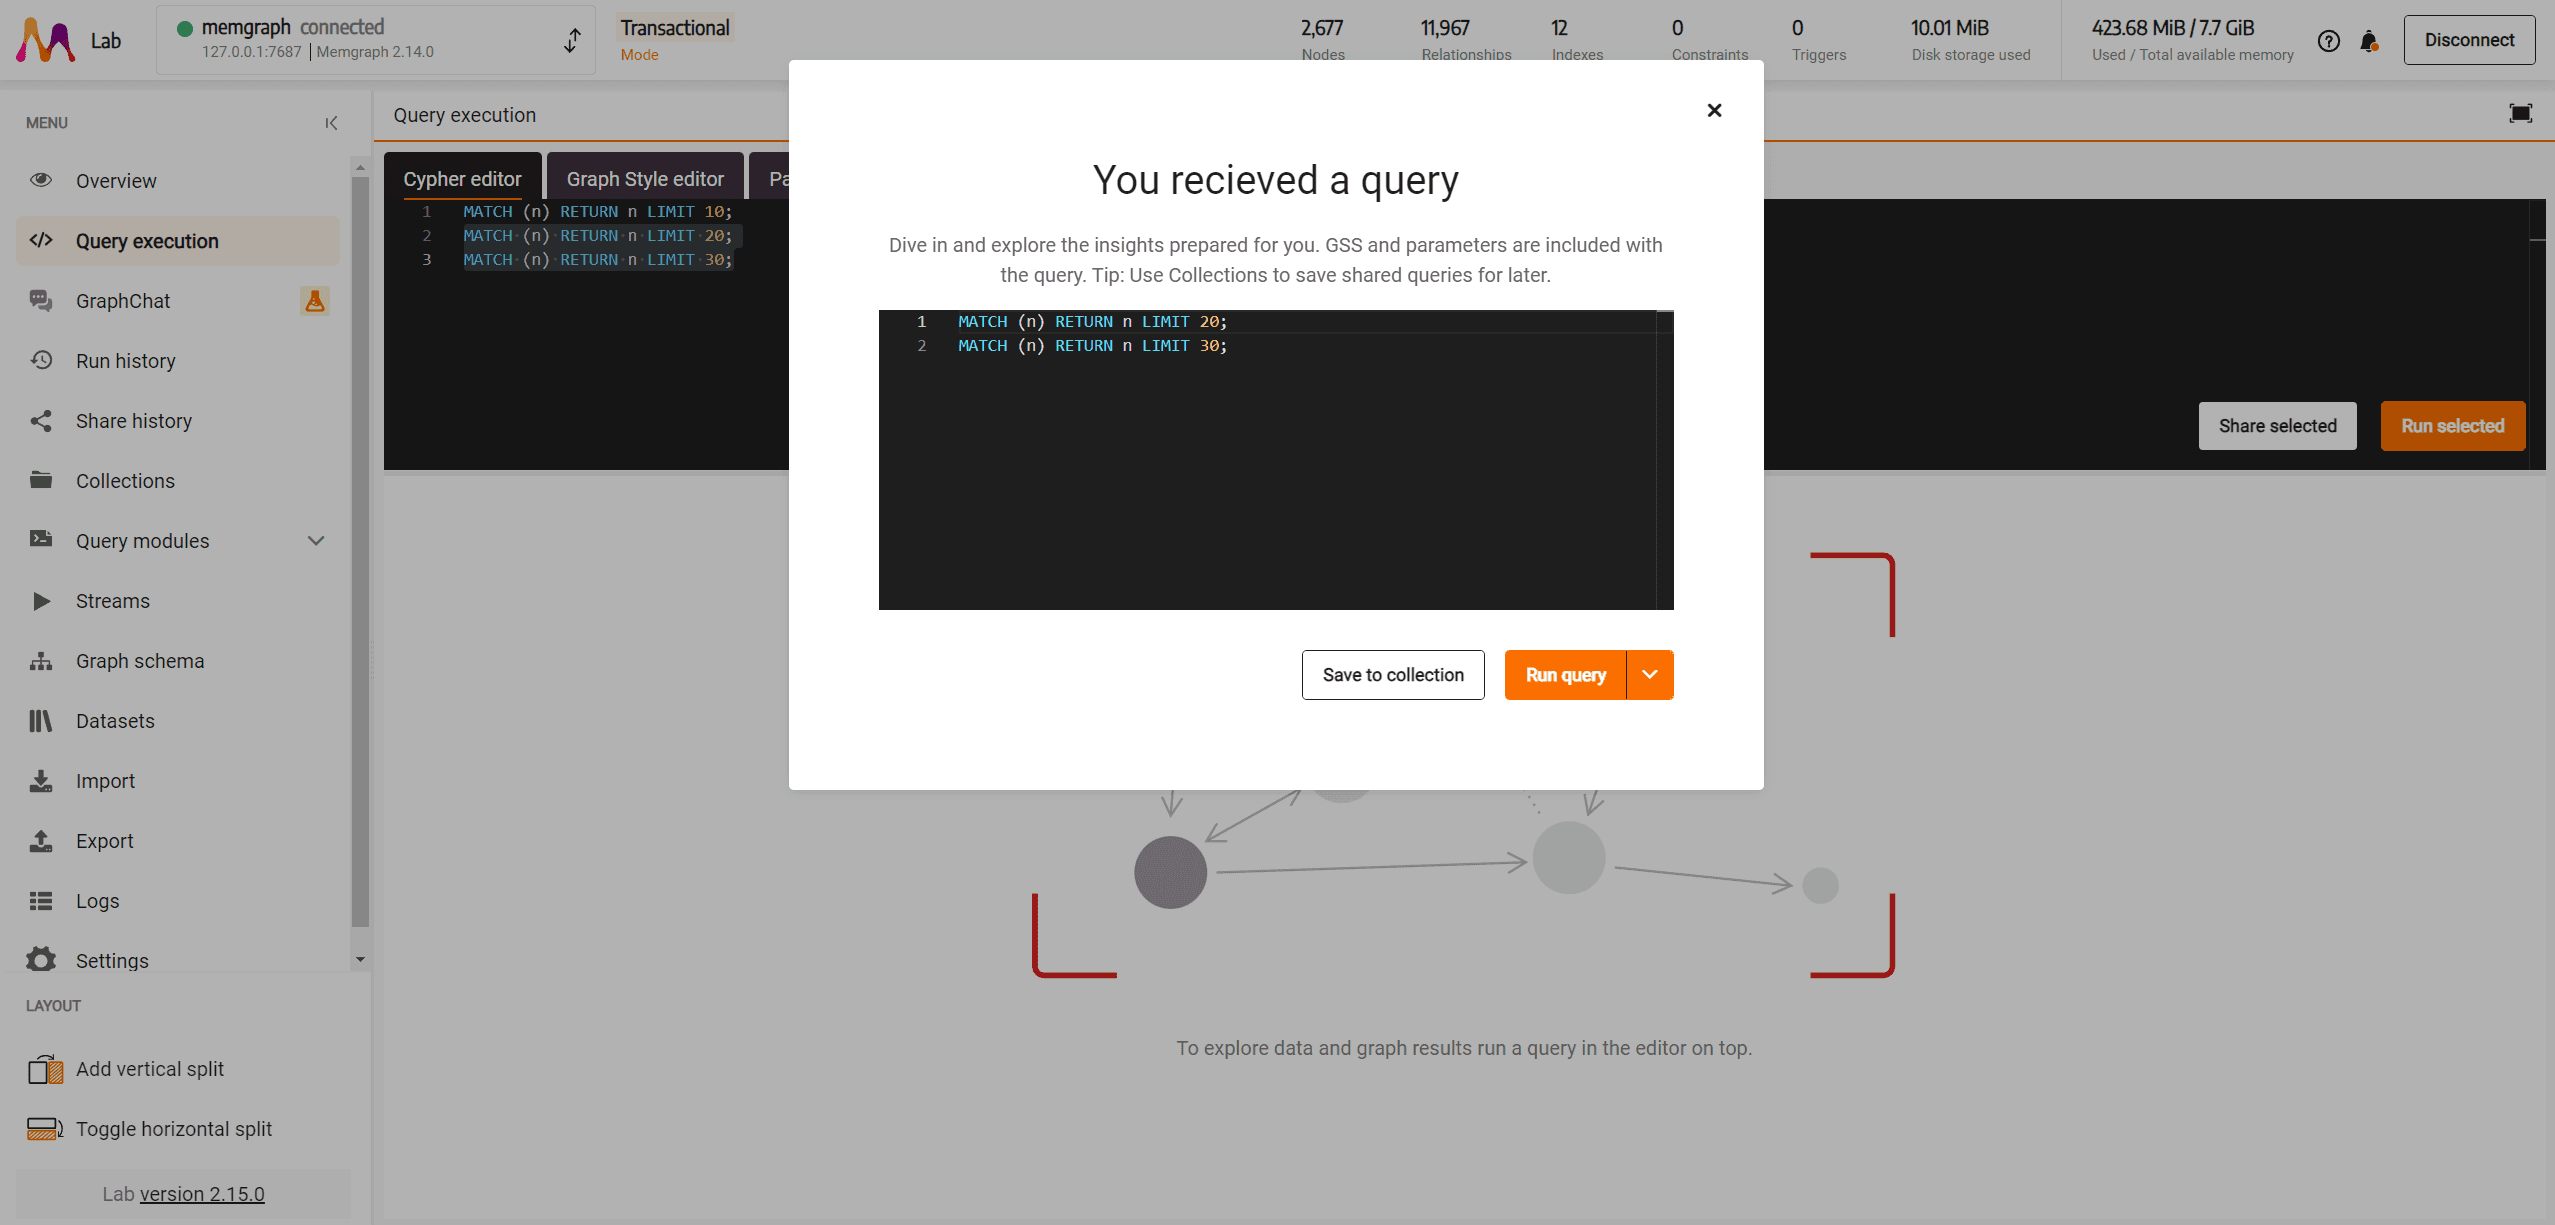
Task: Click Save to collection button
Action: click(x=1392, y=675)
